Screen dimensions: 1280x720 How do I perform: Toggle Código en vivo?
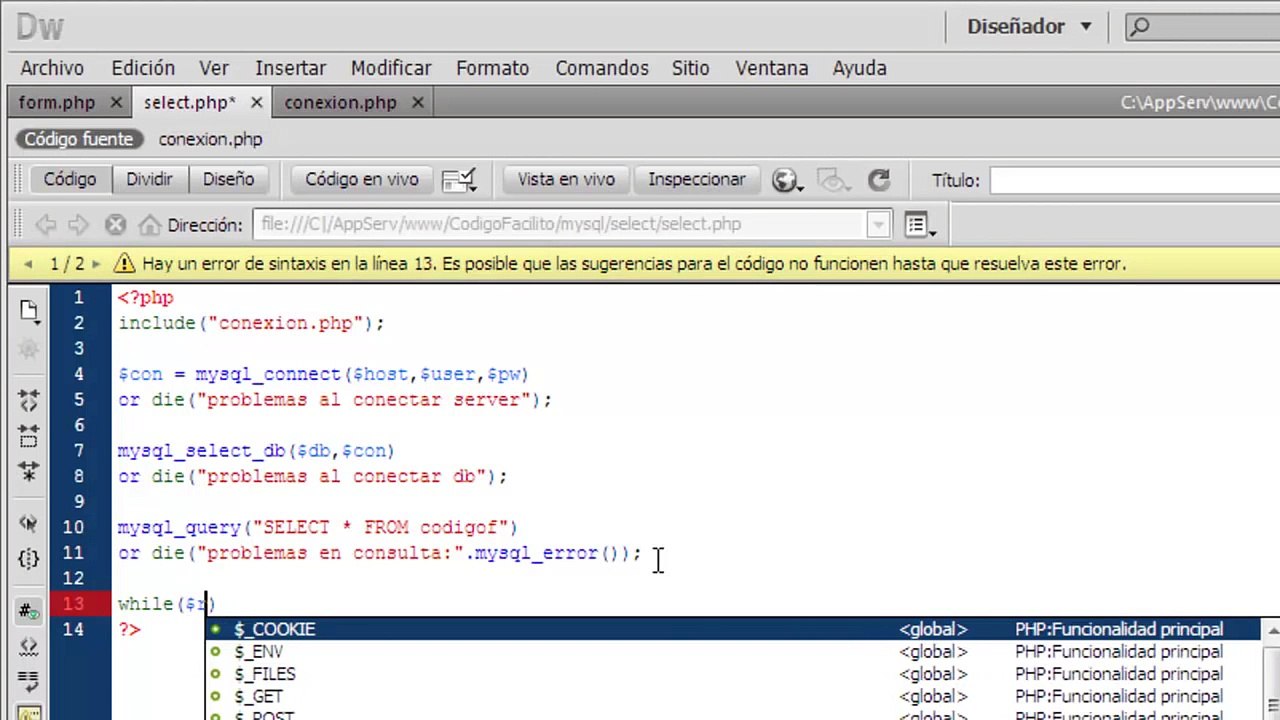361,179
